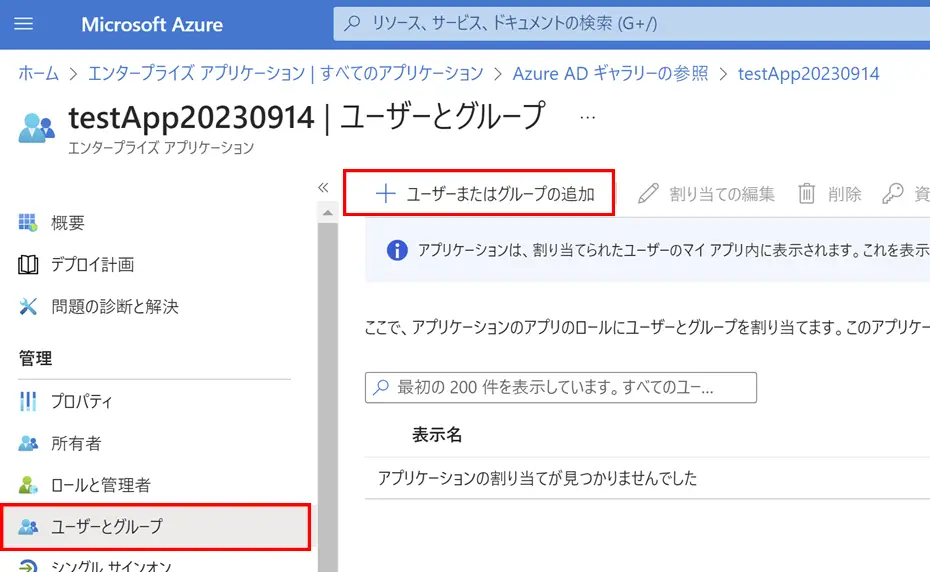Screen dimensions: 930x572
Task: Click the ユーザーとグループ people icon
Action: [28, 526]
